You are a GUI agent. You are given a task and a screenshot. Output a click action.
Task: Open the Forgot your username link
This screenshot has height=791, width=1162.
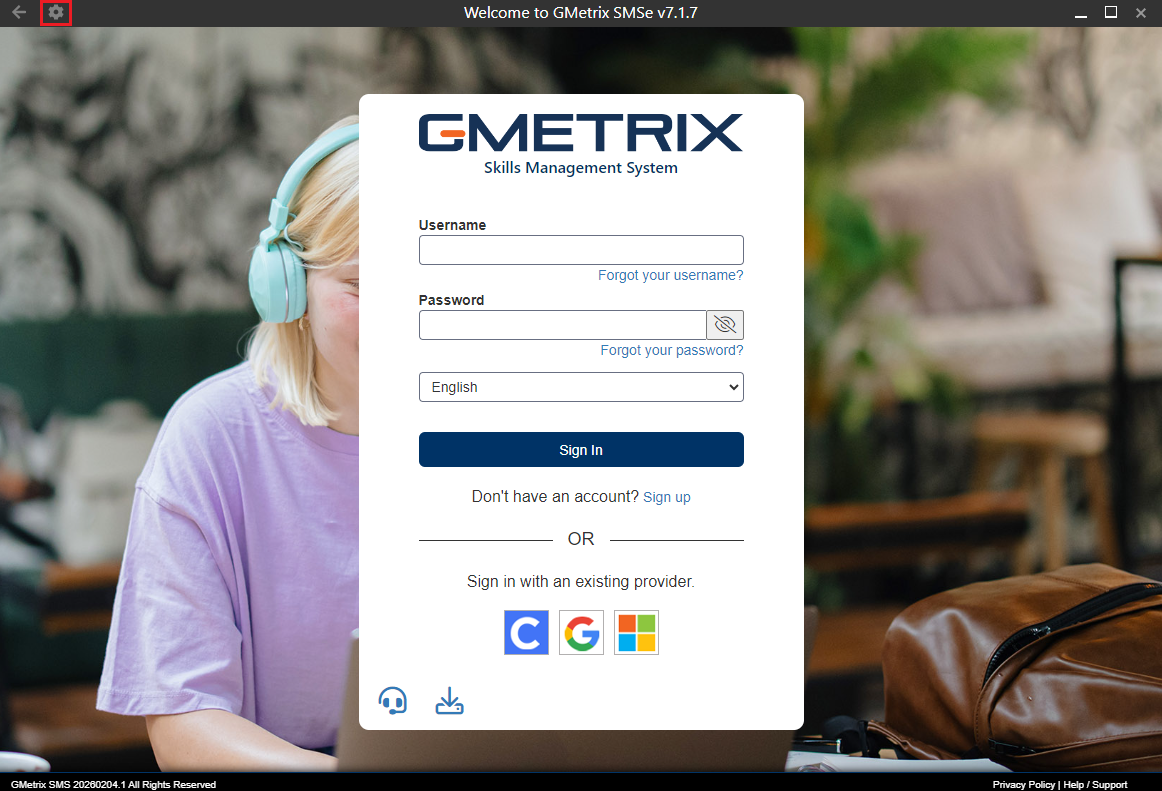(x=671, y=275)
